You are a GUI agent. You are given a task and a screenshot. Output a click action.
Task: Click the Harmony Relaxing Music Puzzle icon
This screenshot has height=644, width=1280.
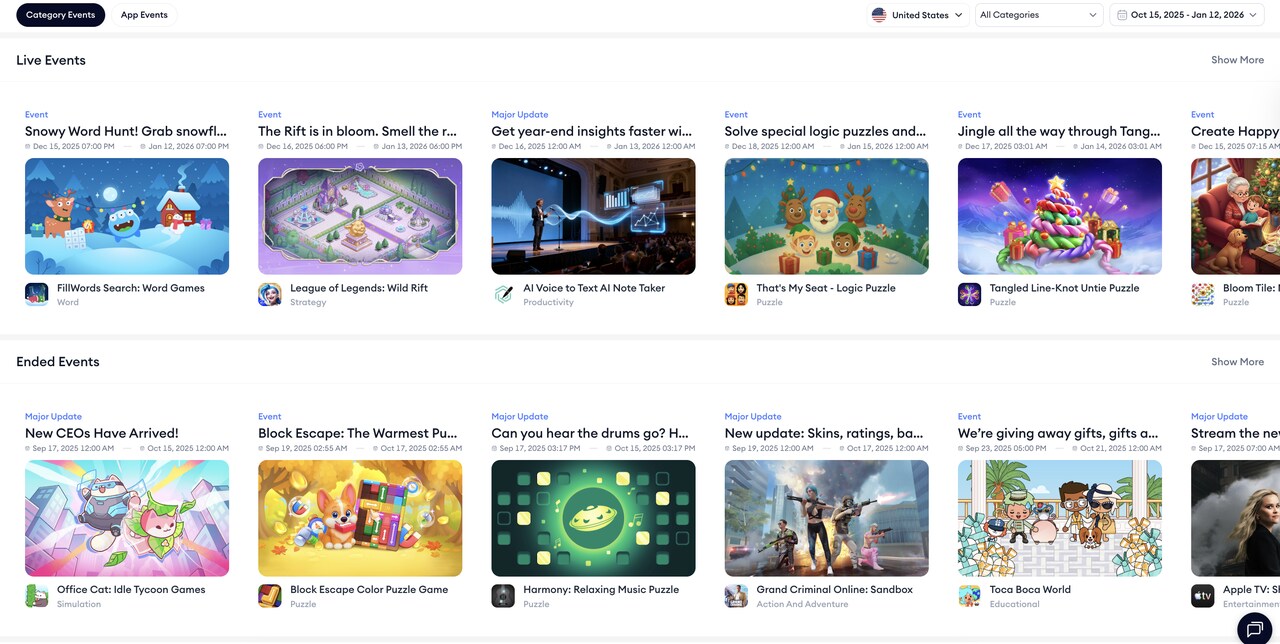pyautogui.click(x=503, y=596)
